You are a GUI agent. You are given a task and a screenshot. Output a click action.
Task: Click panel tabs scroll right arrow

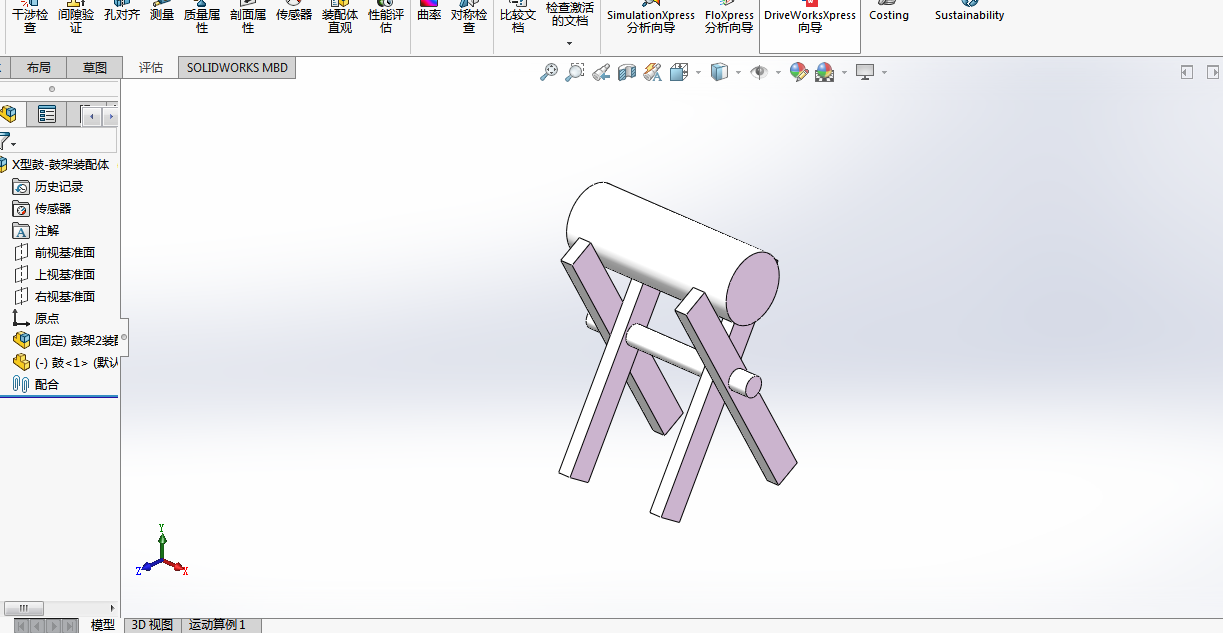click(x=110, y=117)
